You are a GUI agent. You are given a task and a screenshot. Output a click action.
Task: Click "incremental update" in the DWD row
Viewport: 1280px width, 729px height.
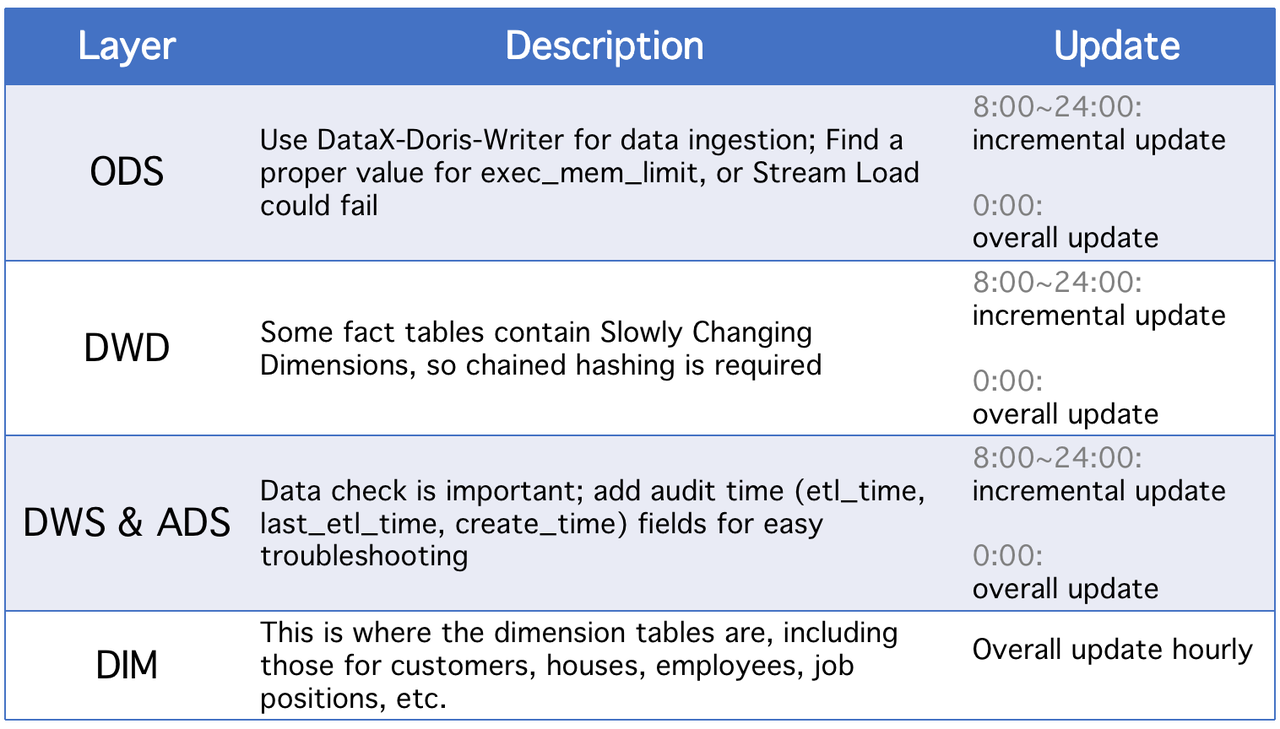click(x=1098, y=316)
